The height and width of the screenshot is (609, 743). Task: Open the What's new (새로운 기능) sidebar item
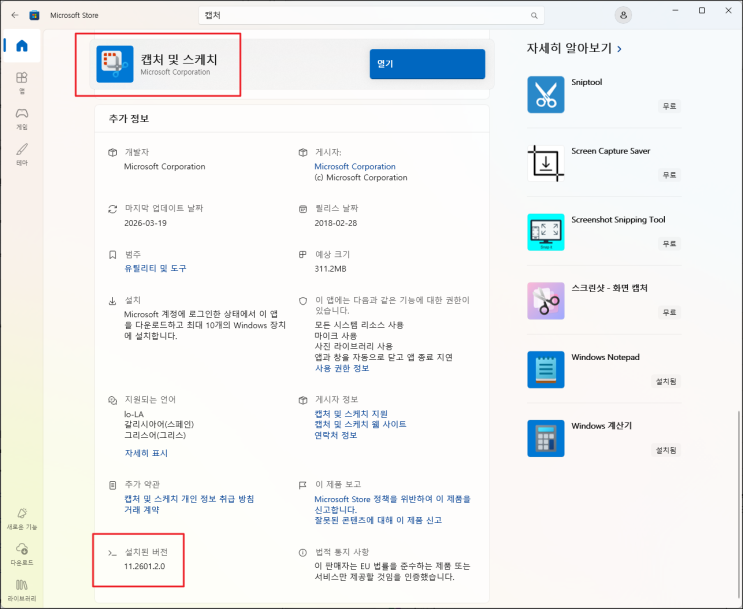22,519
